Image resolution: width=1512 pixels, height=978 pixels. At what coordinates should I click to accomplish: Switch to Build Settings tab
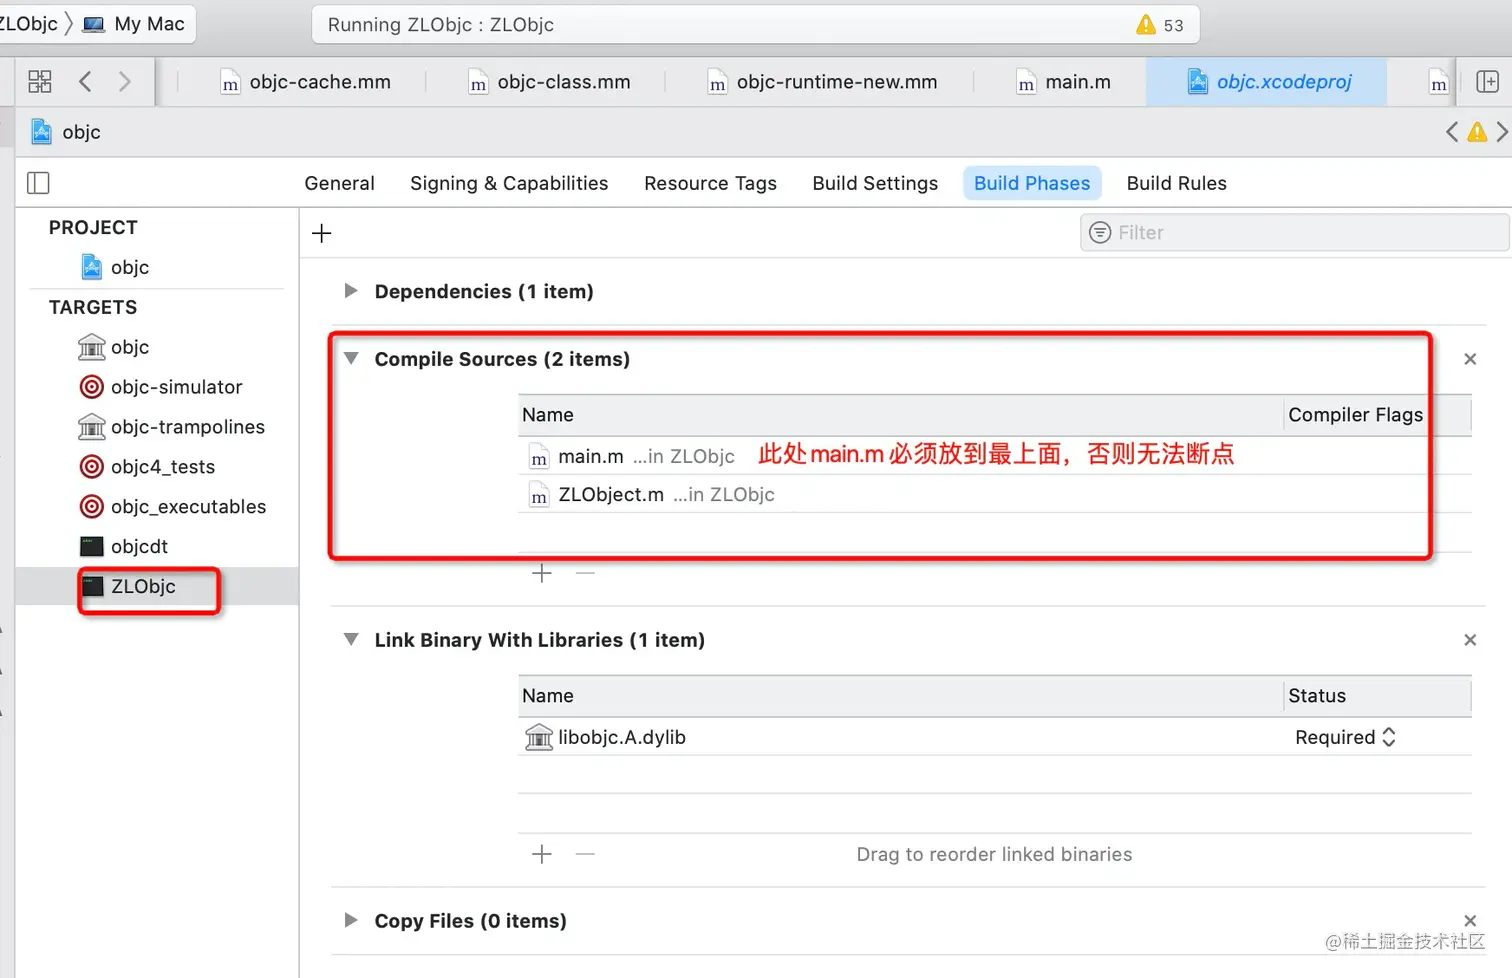[875, 183]
